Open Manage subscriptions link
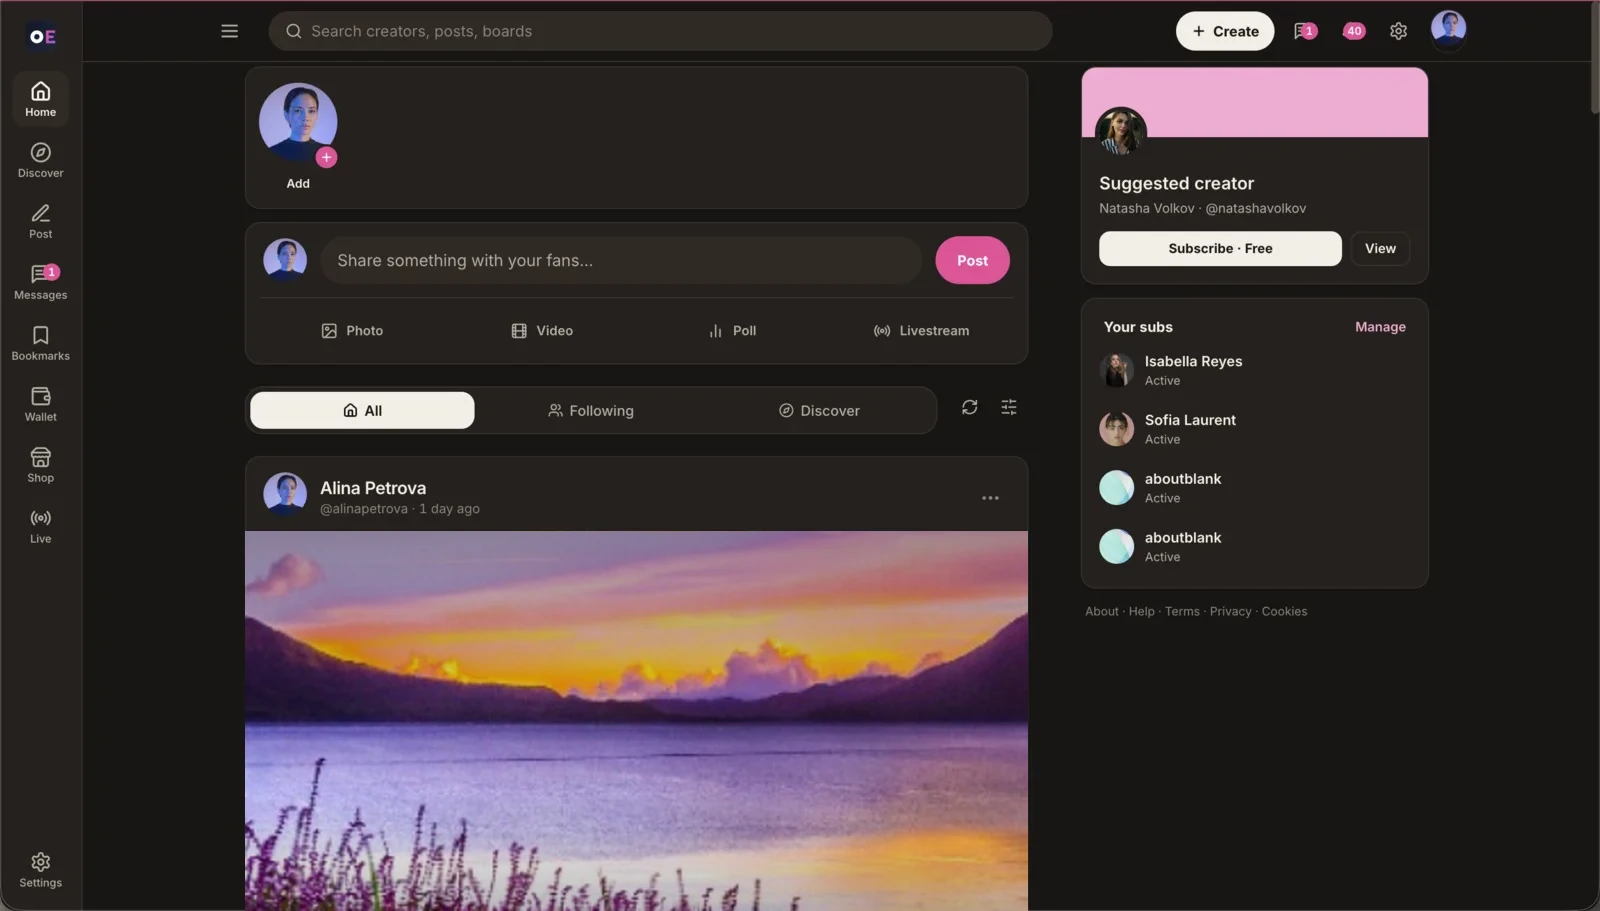Screen dimensions: 1600x911 tap(1380, 327)
